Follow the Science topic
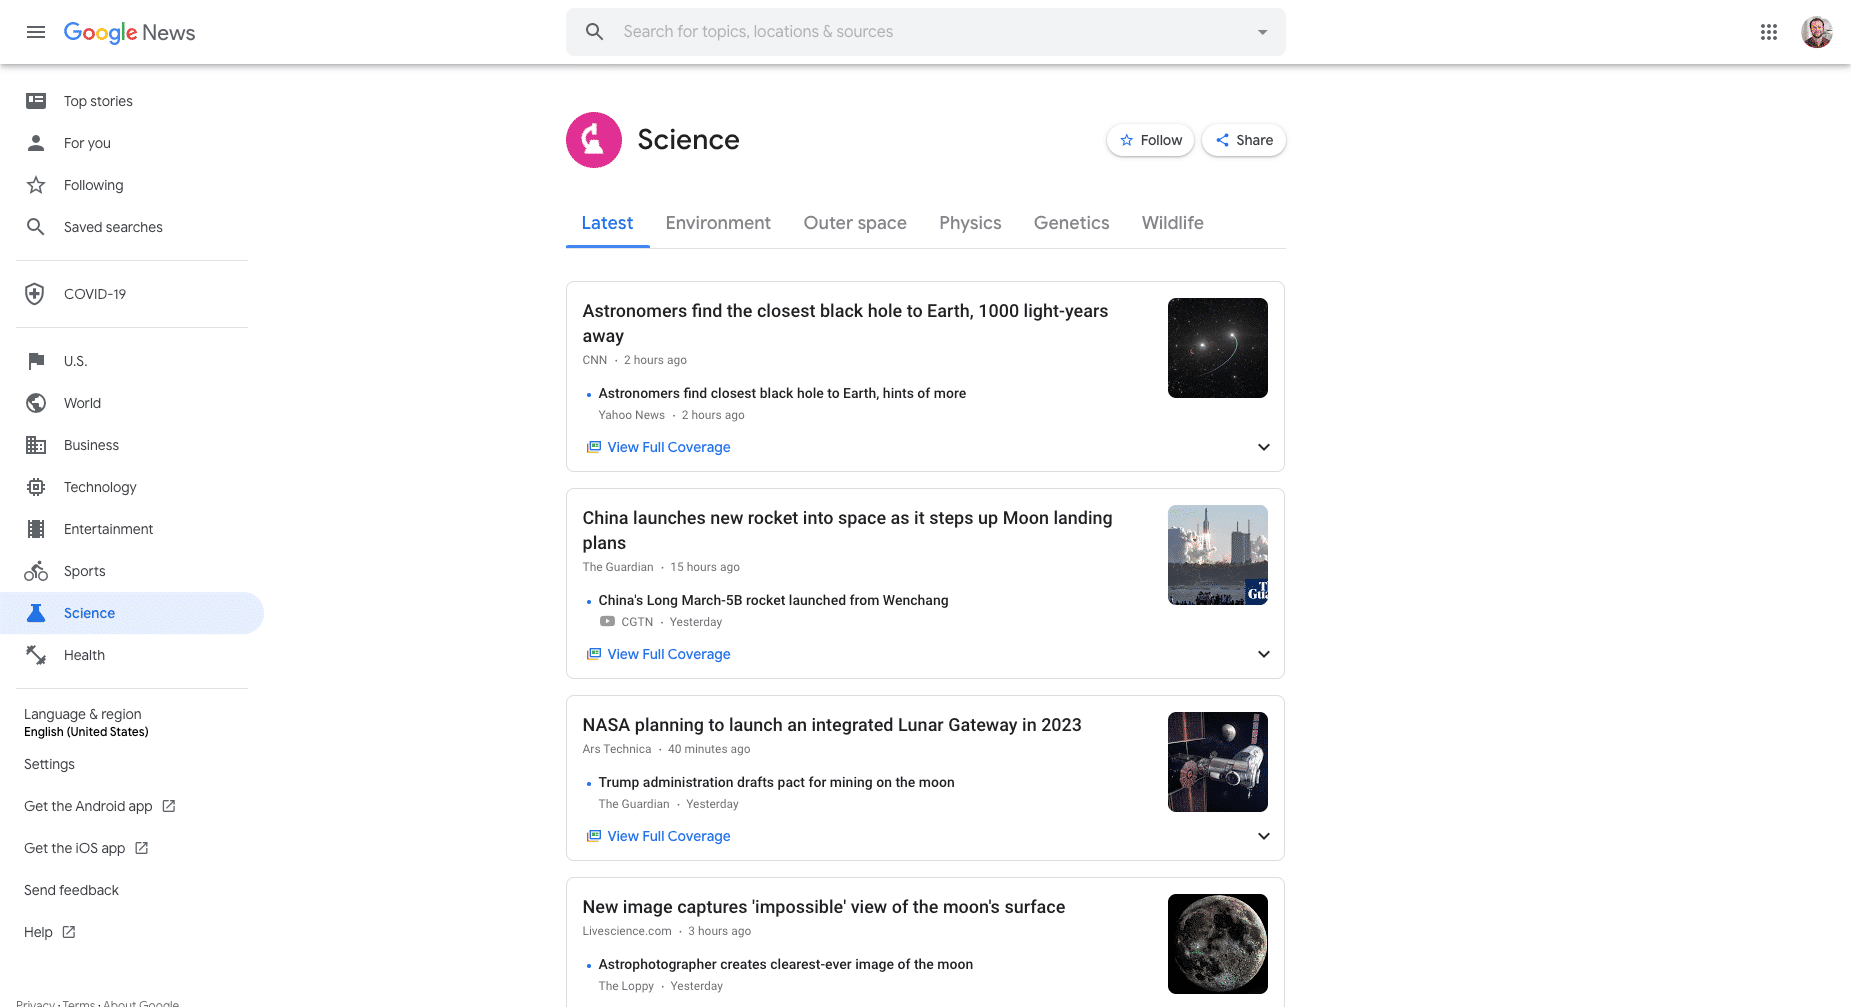1851x1007 pixels. click(x=1149, y=140)
